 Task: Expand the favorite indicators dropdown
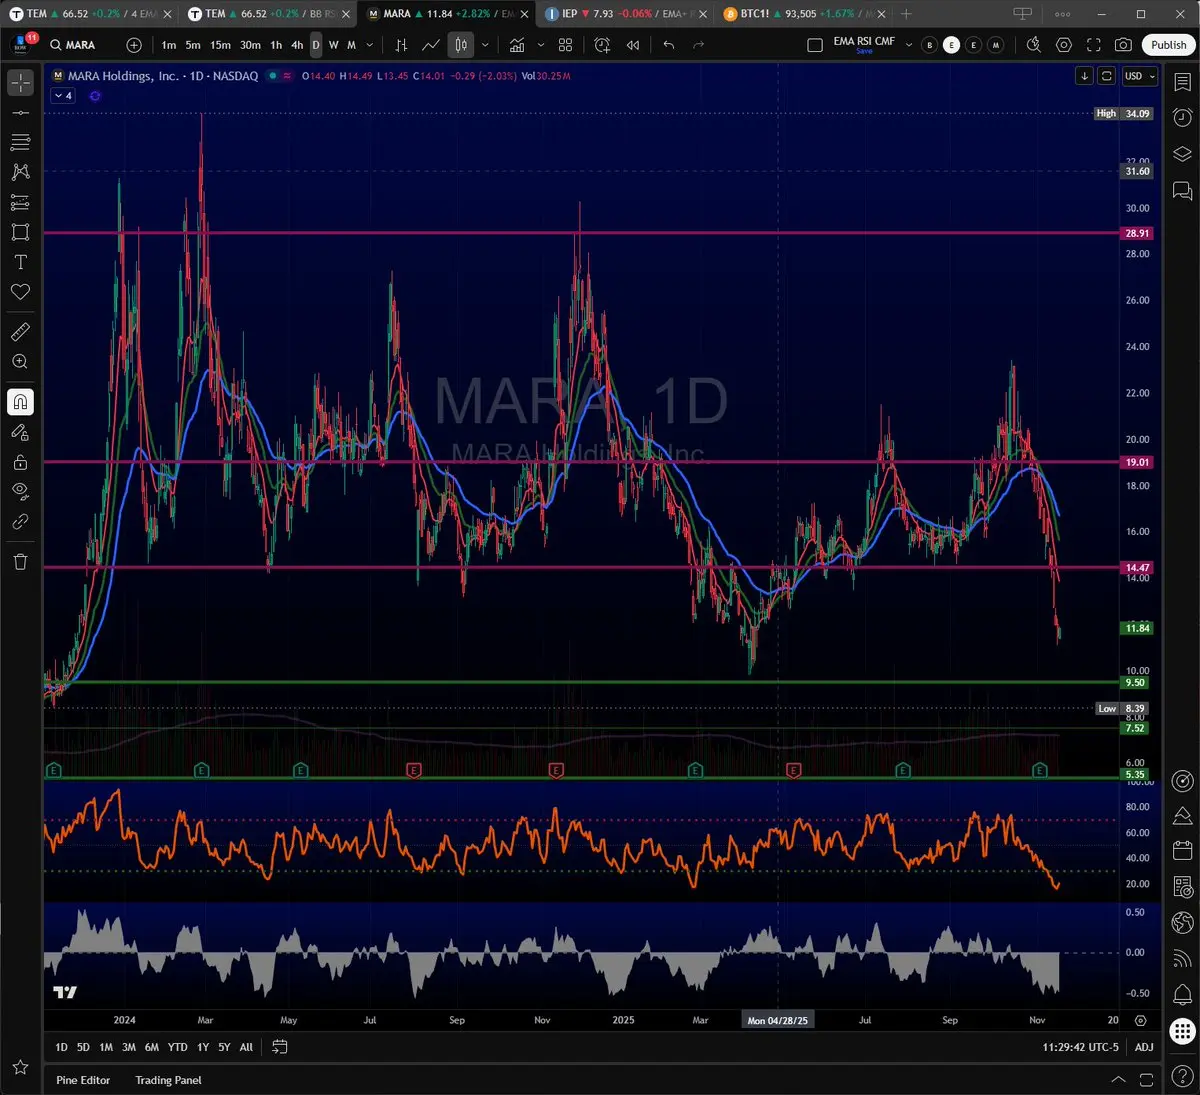(541, 45)
